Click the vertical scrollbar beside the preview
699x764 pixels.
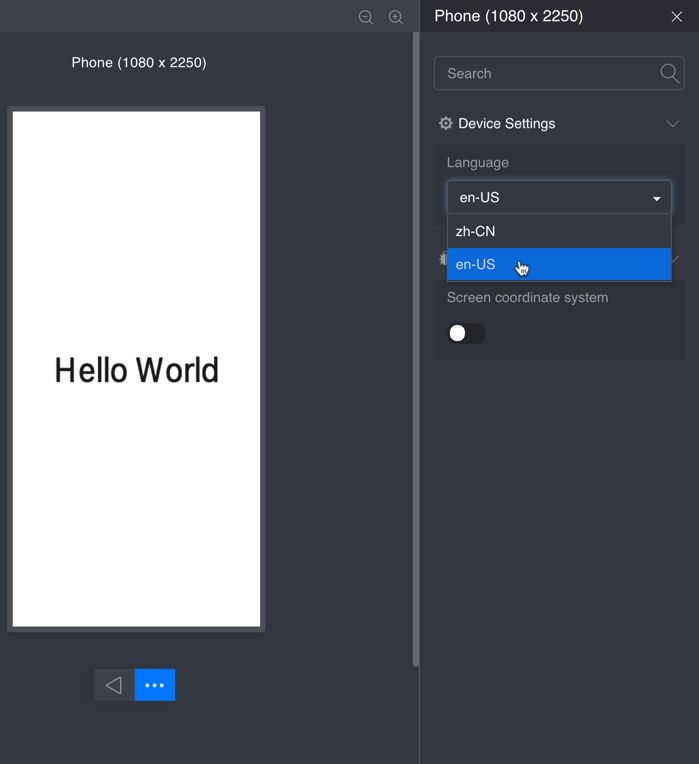point(416,350)
